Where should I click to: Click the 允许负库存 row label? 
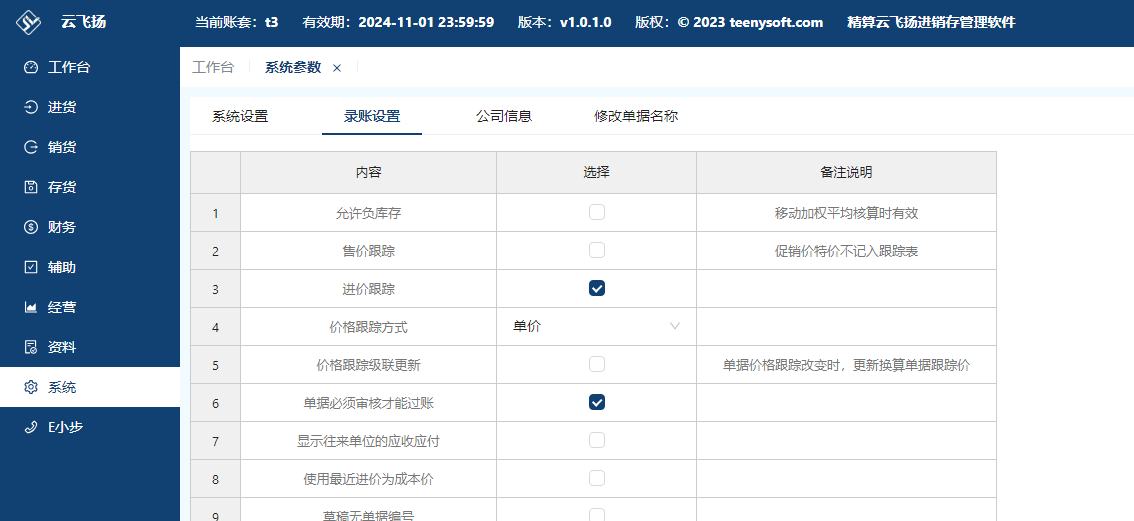coord(368,213)
